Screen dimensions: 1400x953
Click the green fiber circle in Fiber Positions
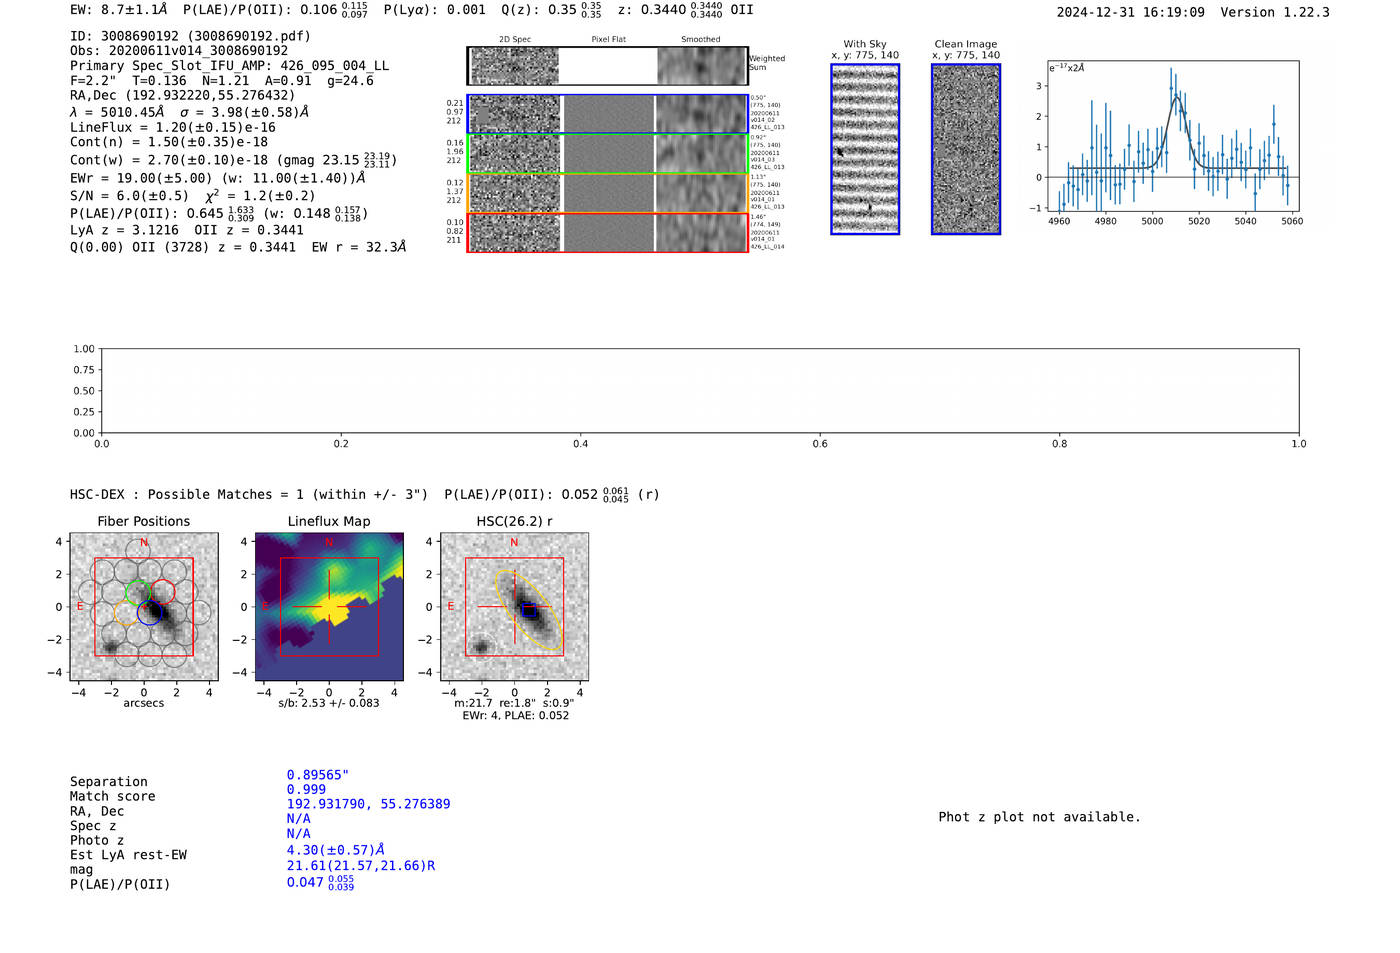[138, 592]
